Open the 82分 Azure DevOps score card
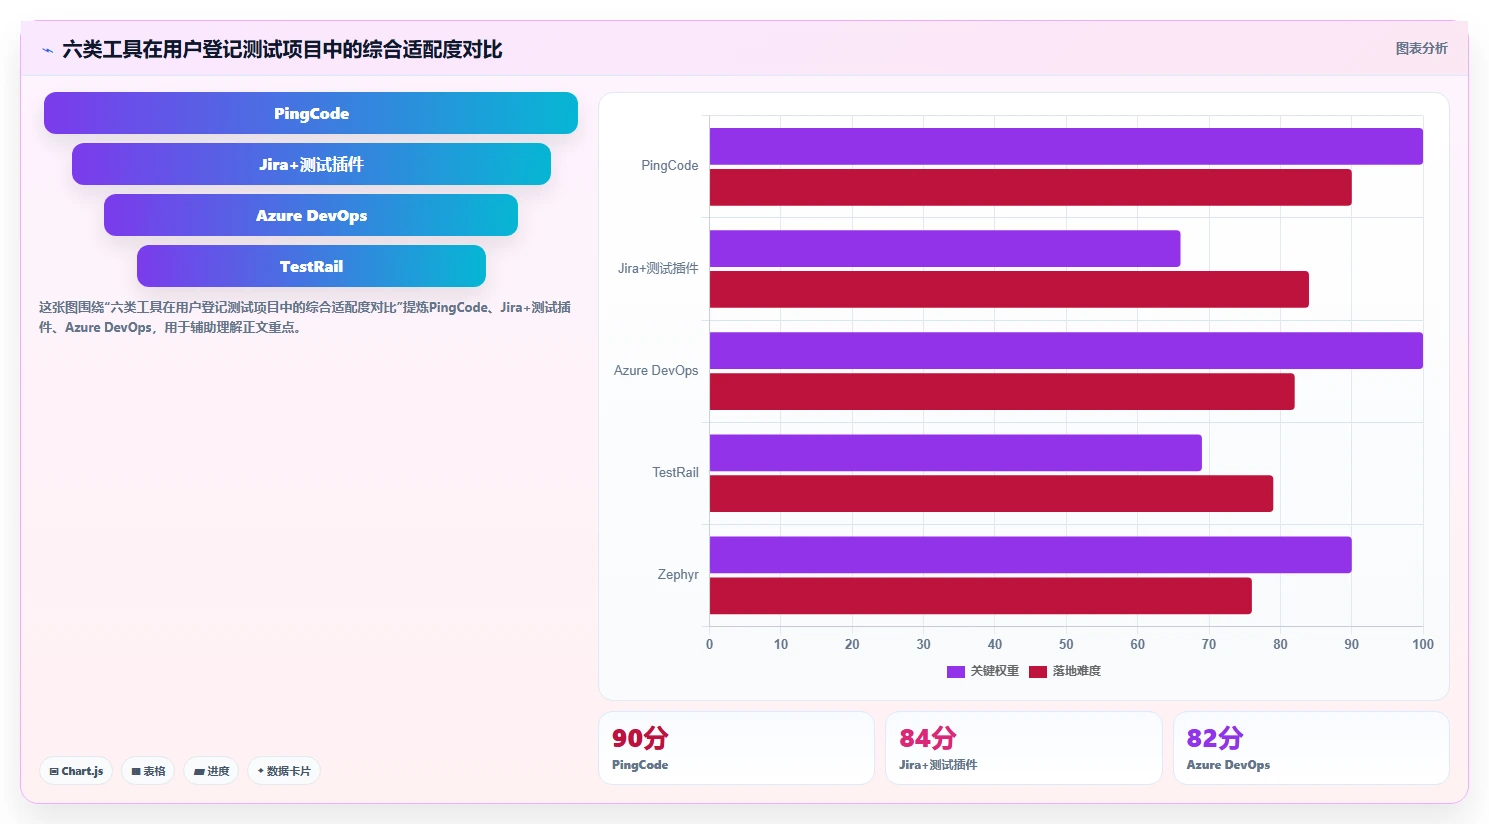The image size is (1489, 824). (x=1311, y=748)
